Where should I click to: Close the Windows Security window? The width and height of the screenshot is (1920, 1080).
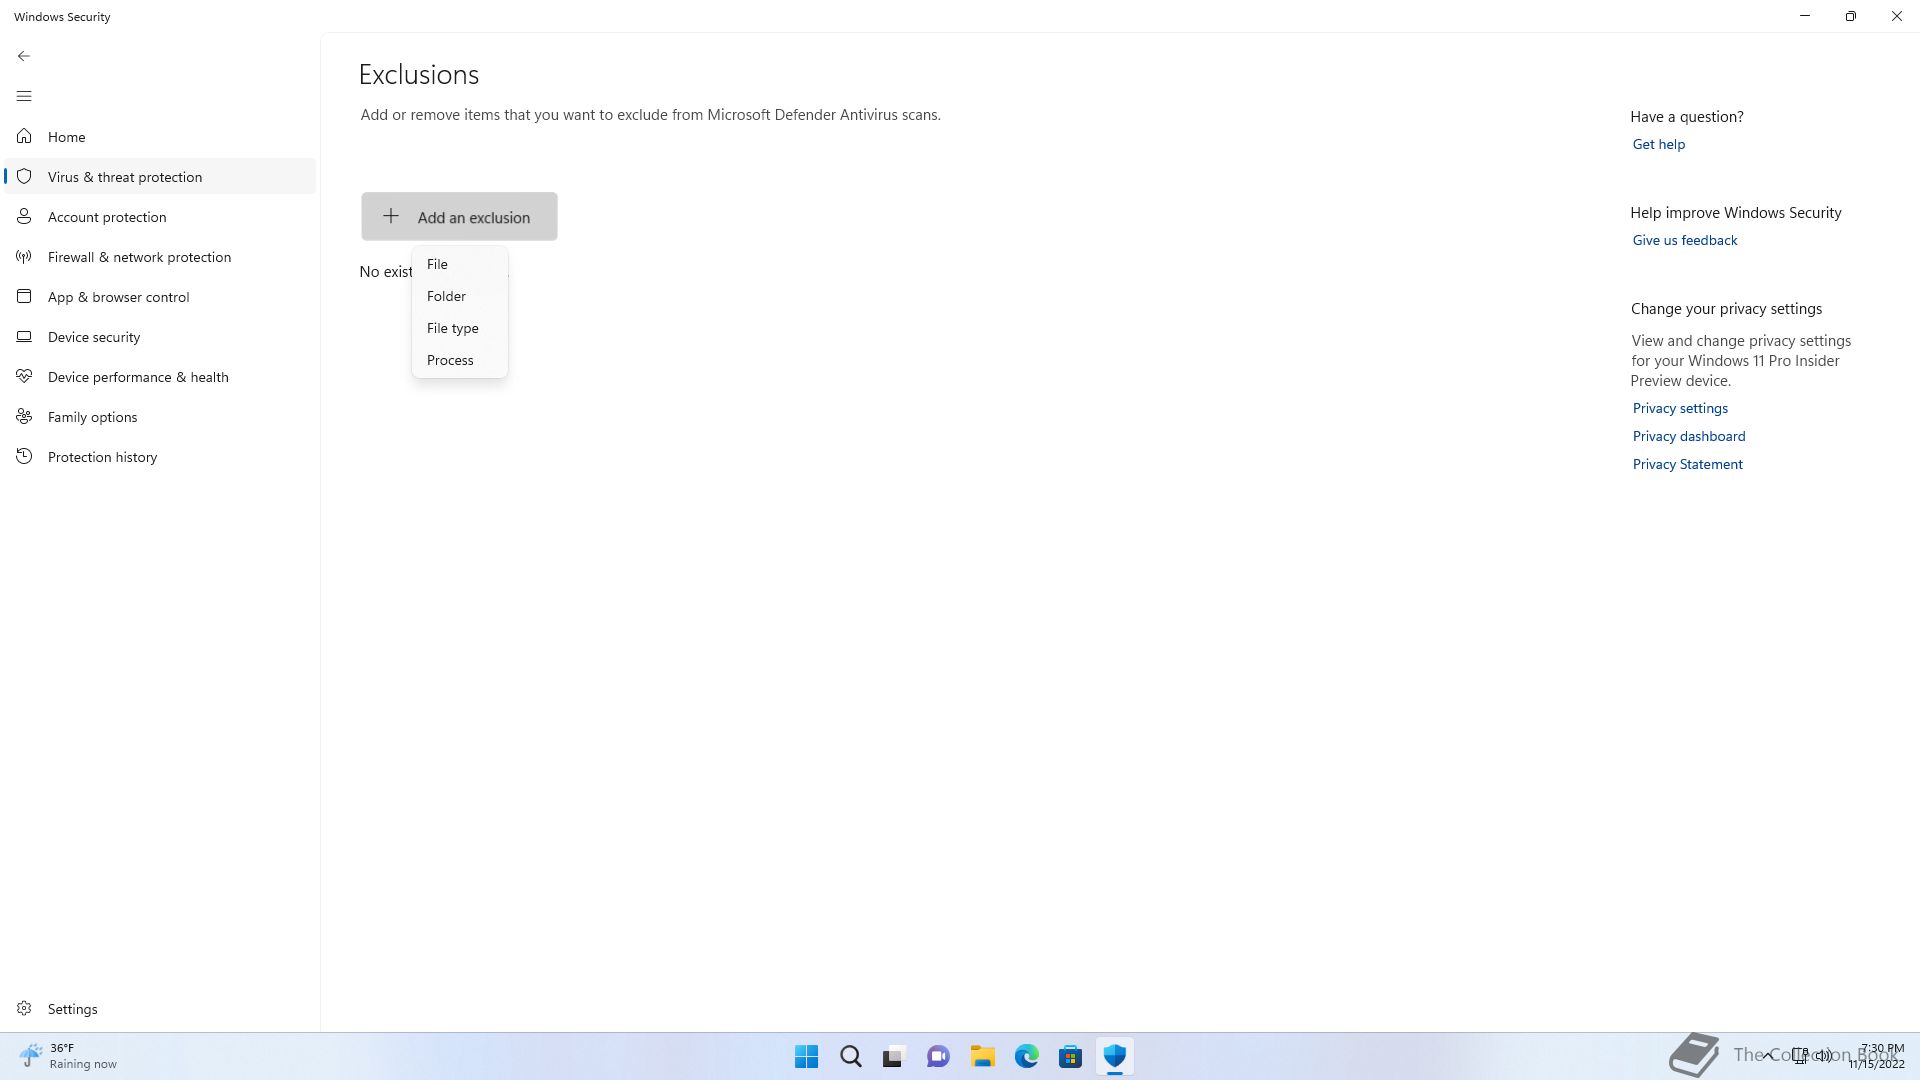1897,16
